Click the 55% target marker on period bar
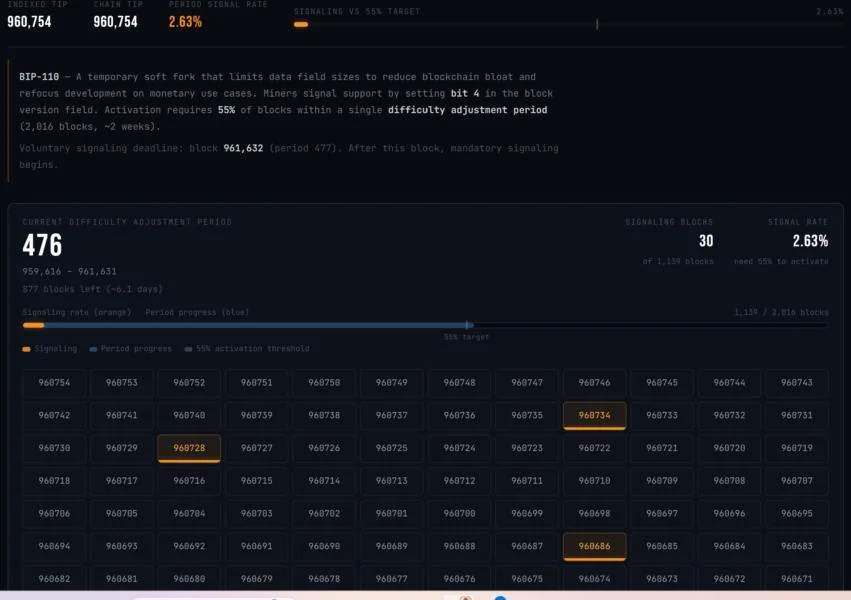The height and width of the screenshot is (600, 851). tap(467, 325)
